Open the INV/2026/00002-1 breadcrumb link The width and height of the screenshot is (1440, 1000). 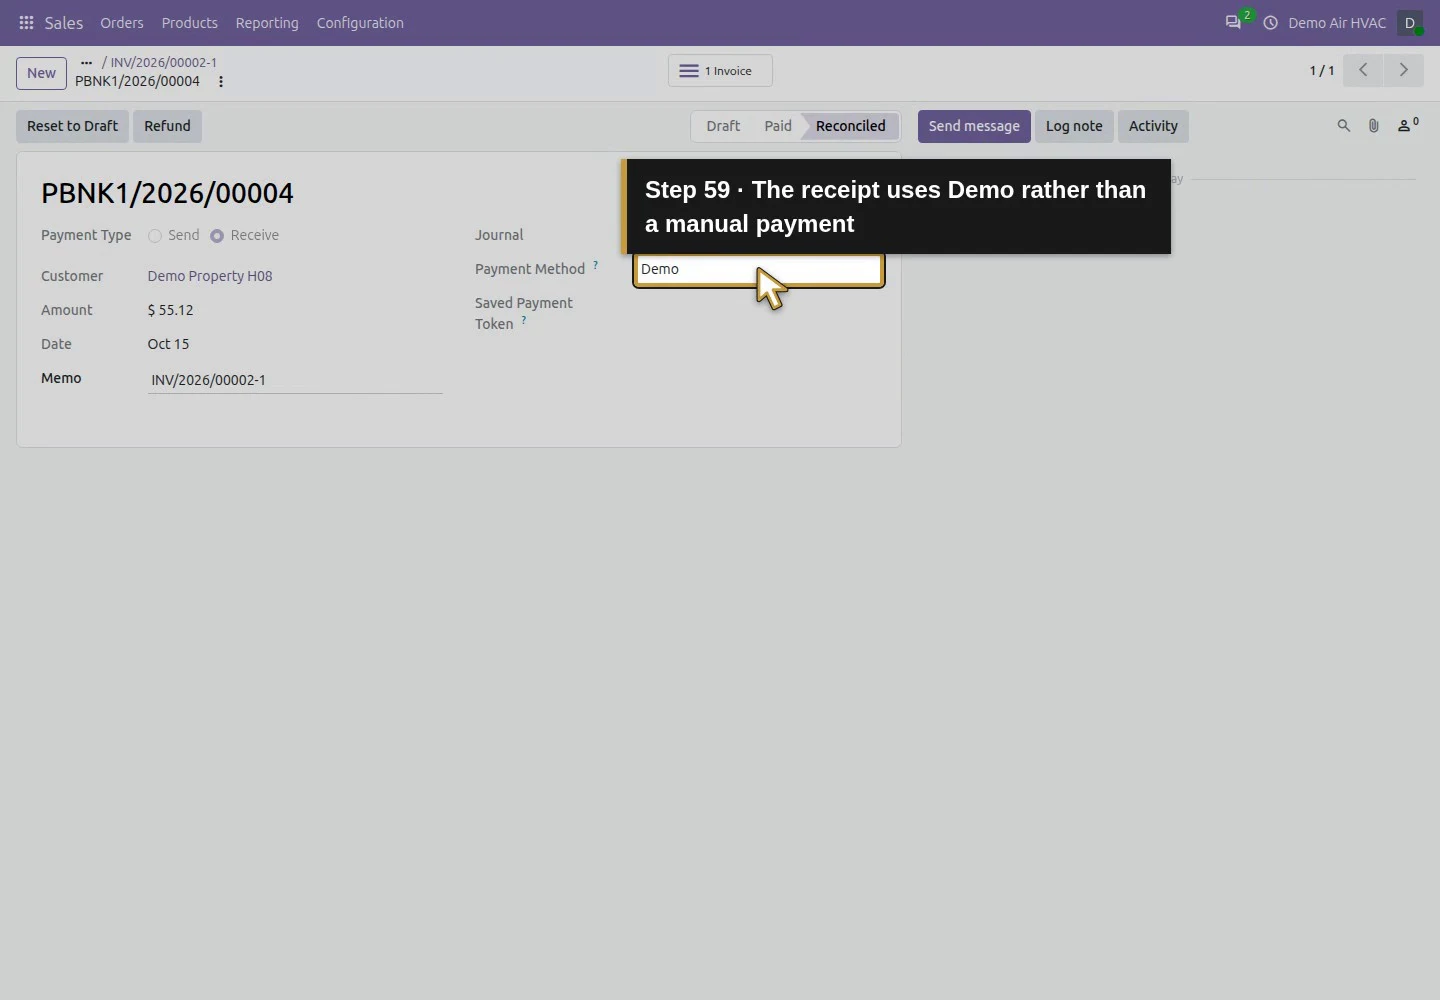pyautogui.click(x=164, y=62)
